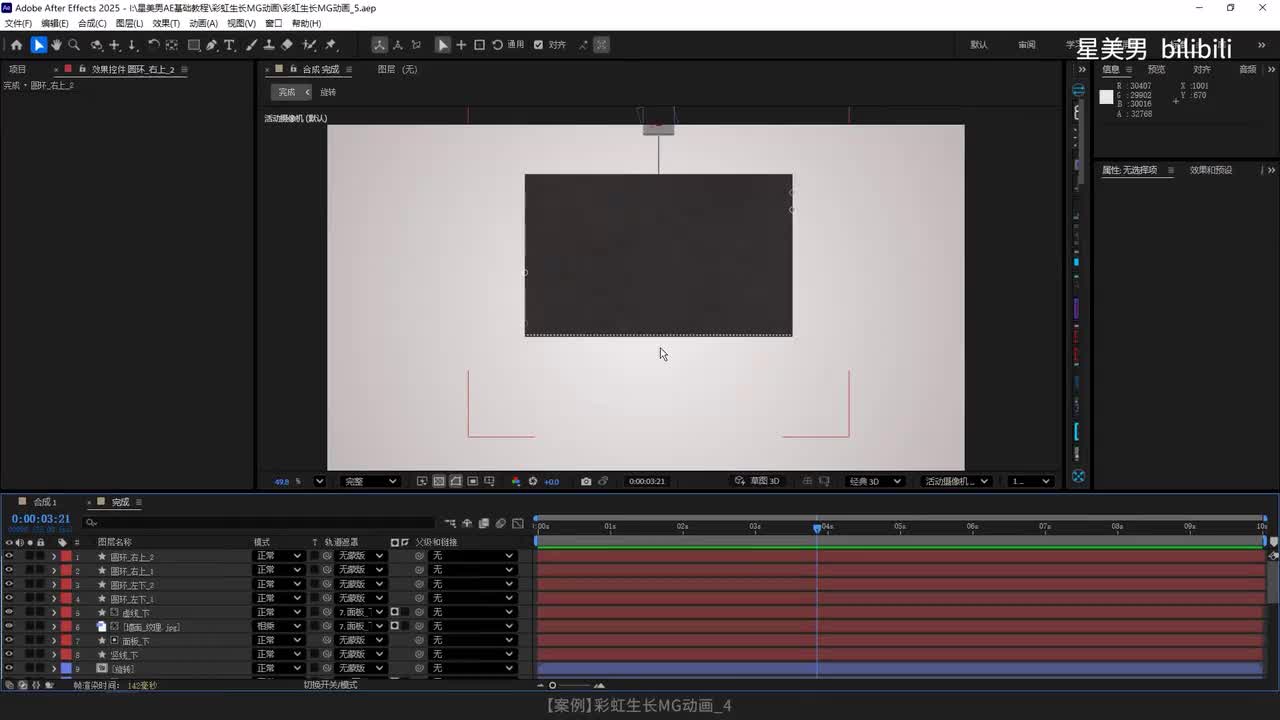The image size is (1280, 720).
Task: Toggle visibility of the 旋转 layer
Action: tap(9, 668)
